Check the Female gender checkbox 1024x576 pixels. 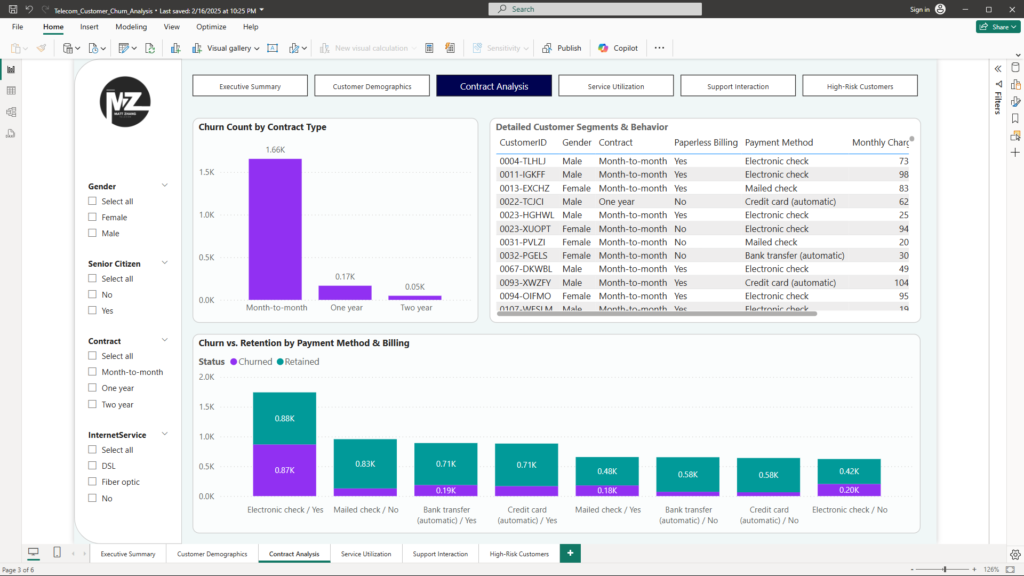93,217
